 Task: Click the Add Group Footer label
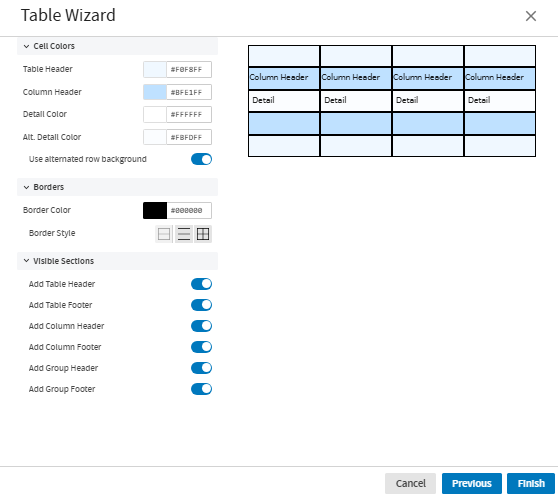(62, 389)
